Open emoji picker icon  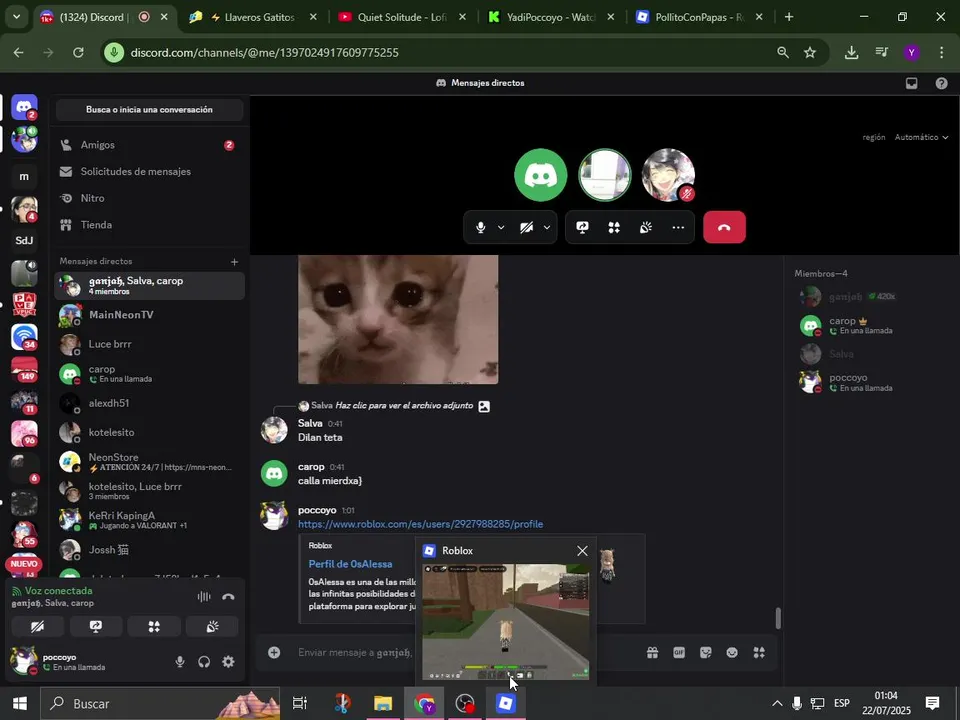[x=732, y=653]
